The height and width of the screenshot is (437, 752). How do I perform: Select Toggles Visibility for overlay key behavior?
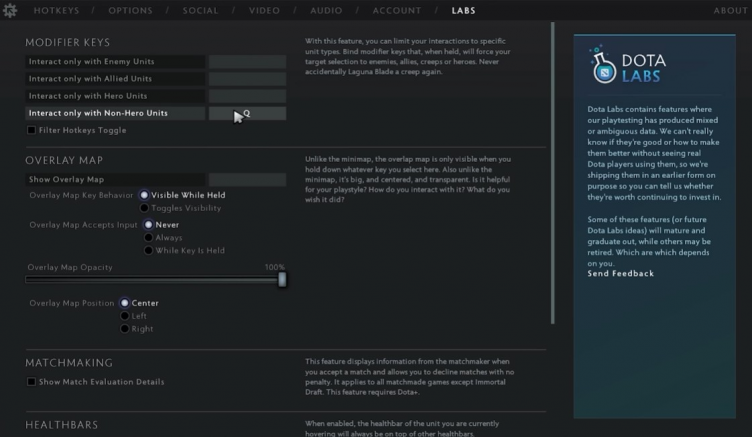146,208
